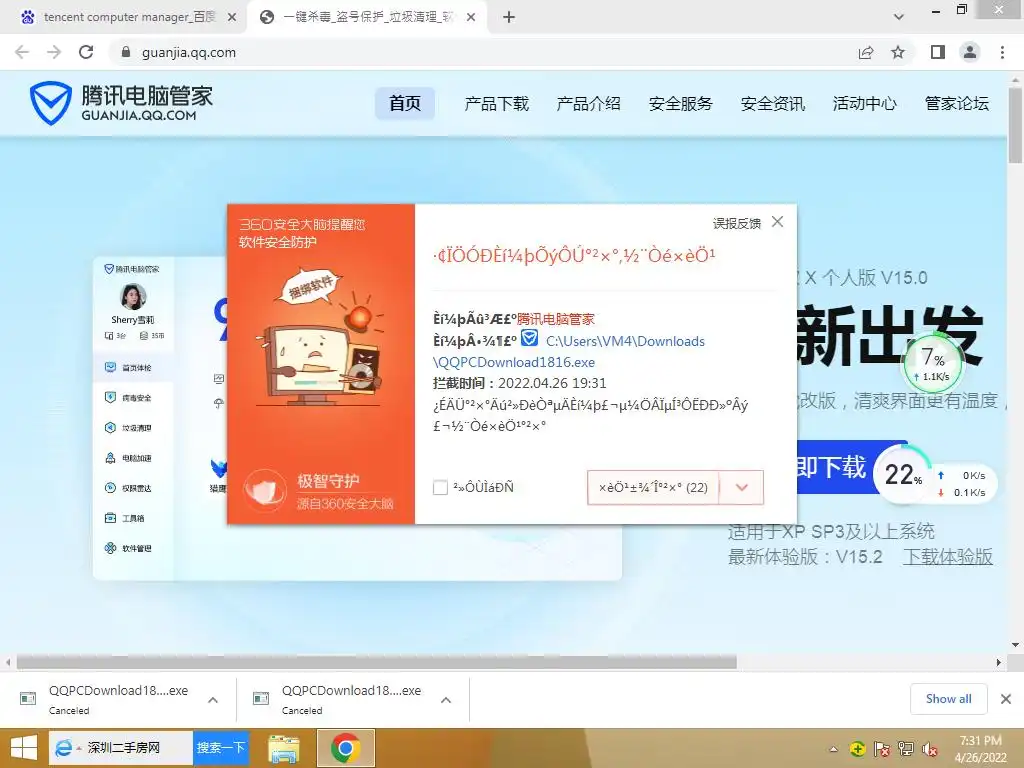Screen dimensions: 1024x768
Task: Click the site lock icon in address bar
Action: (126, 52)
